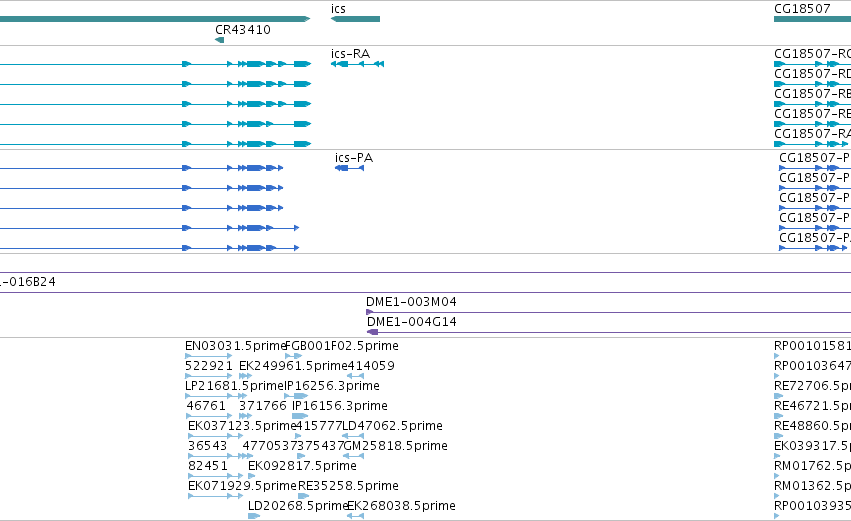The height and width of the screenshot is (521, 851).
Task: Click the DME1-003M04 clone label
Action: tap(411, 302)
